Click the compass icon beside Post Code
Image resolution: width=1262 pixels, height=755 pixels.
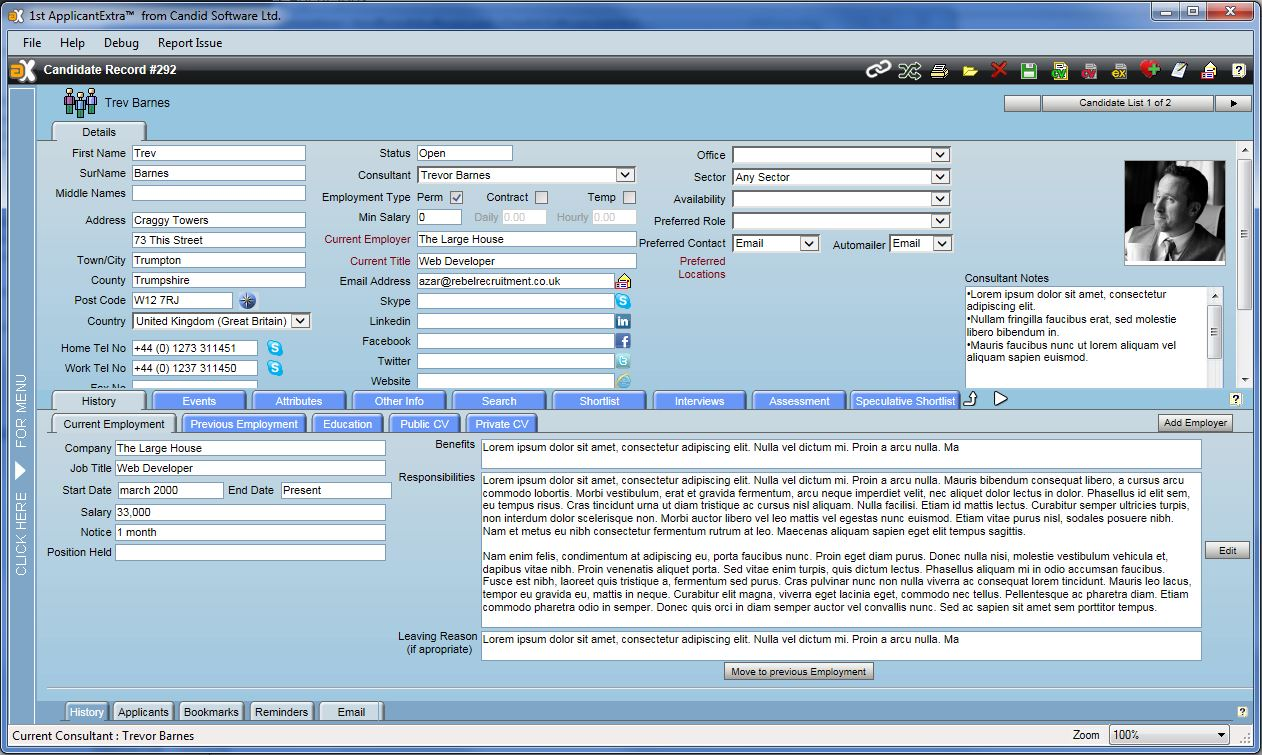tap(248, 300)
